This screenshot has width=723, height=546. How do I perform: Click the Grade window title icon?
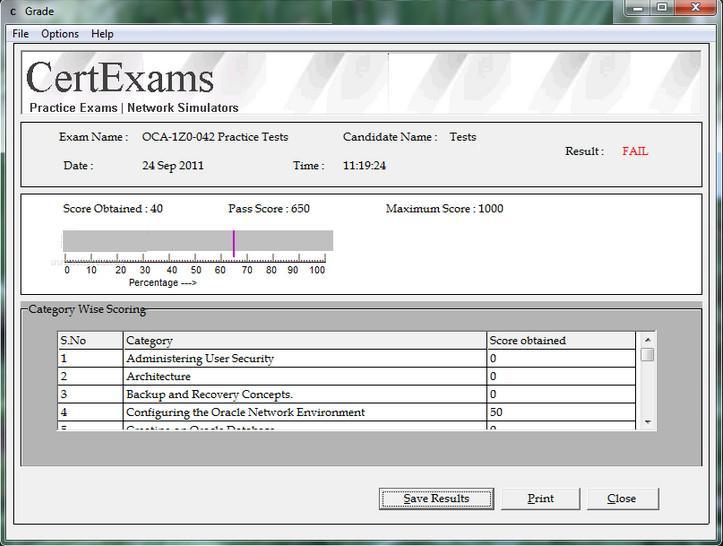(13, 11)
